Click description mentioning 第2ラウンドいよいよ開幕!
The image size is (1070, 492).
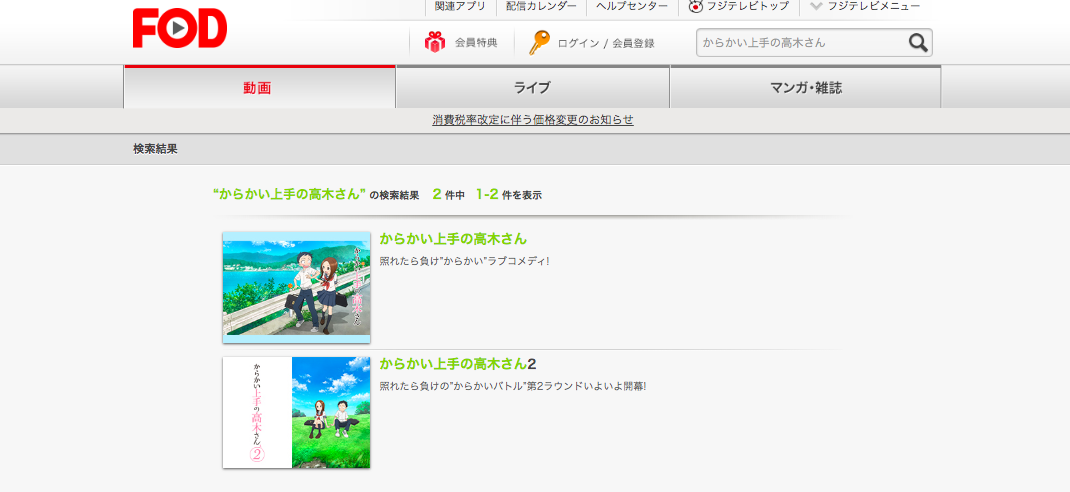click(512, 386)
